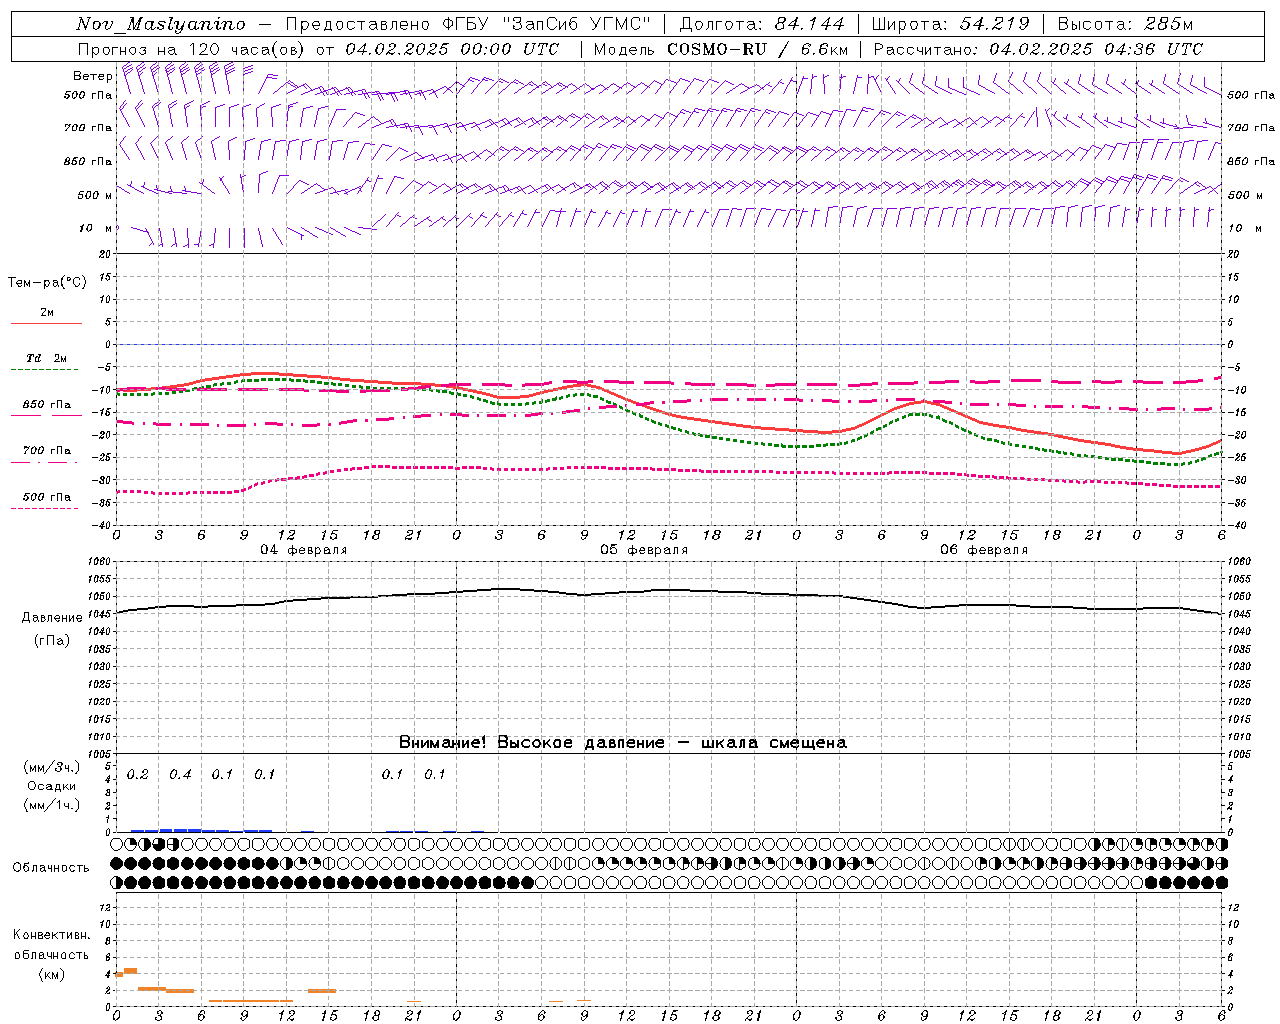
Task: Click the 500 м wind level label on the left
Action: coord(95,195)
